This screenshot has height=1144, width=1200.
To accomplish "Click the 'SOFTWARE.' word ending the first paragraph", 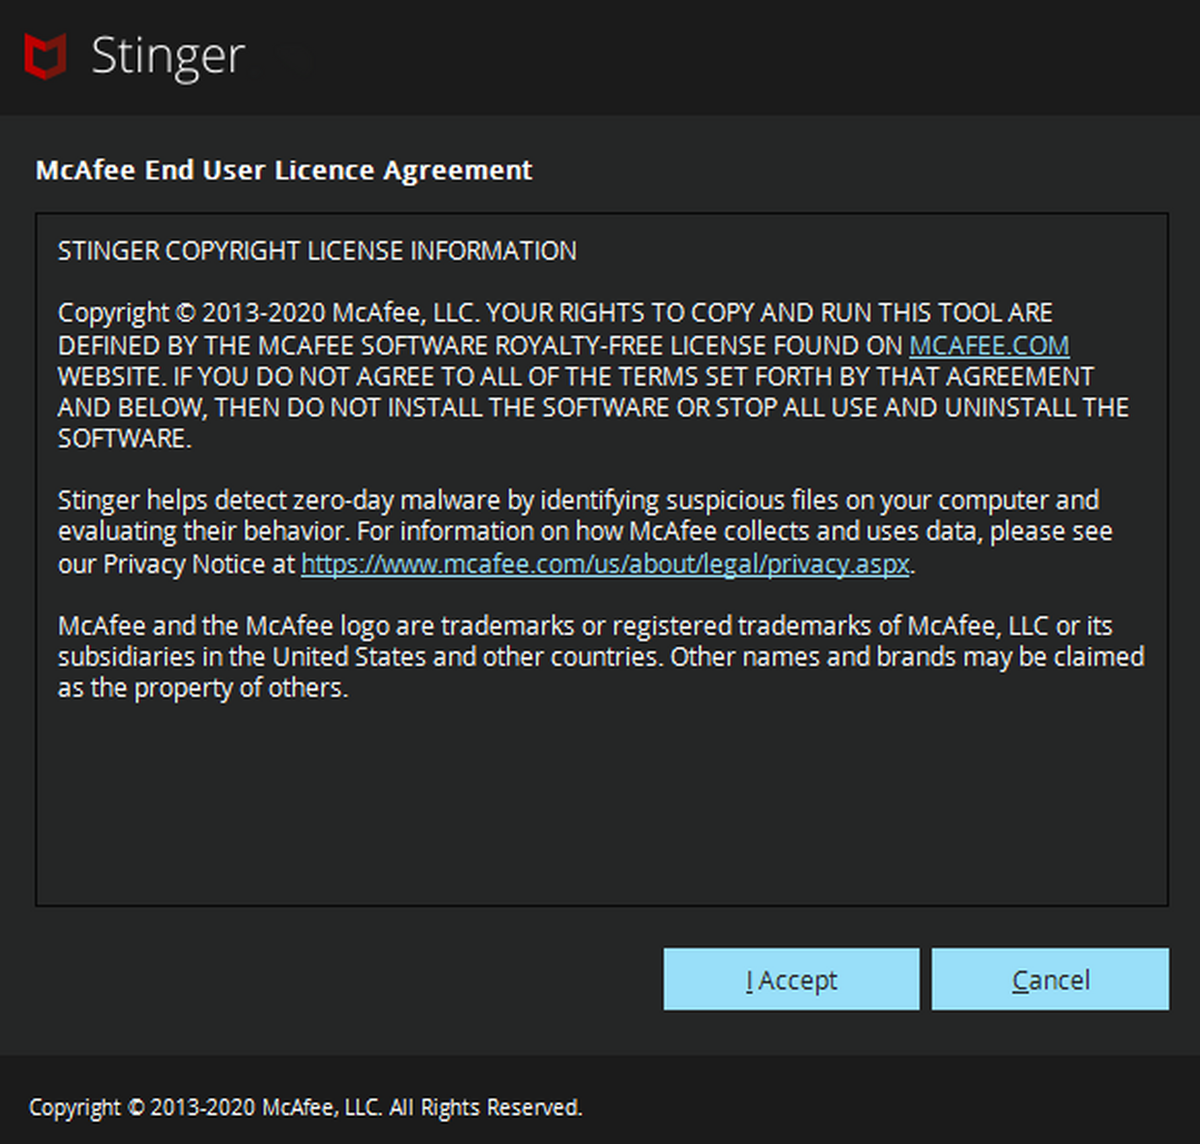I will 124,439.
